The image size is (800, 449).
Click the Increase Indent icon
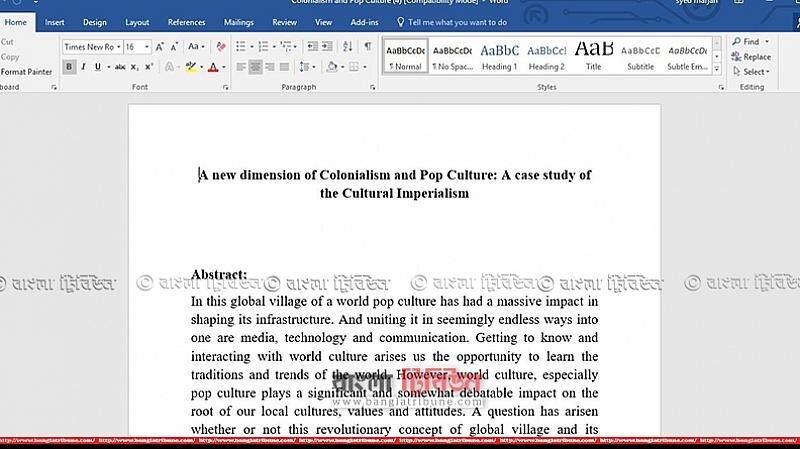pyautogui.click(x=324, y=47)
